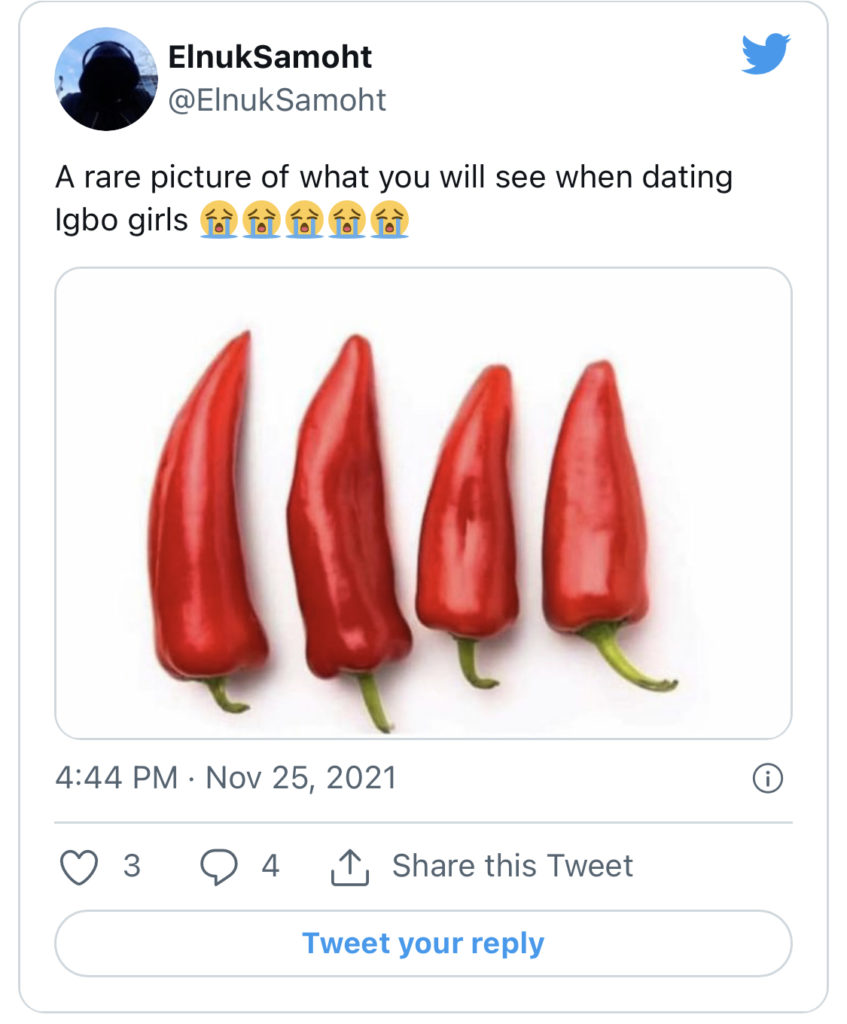Like the tweet using the heart icon

(x=79, y=866)
